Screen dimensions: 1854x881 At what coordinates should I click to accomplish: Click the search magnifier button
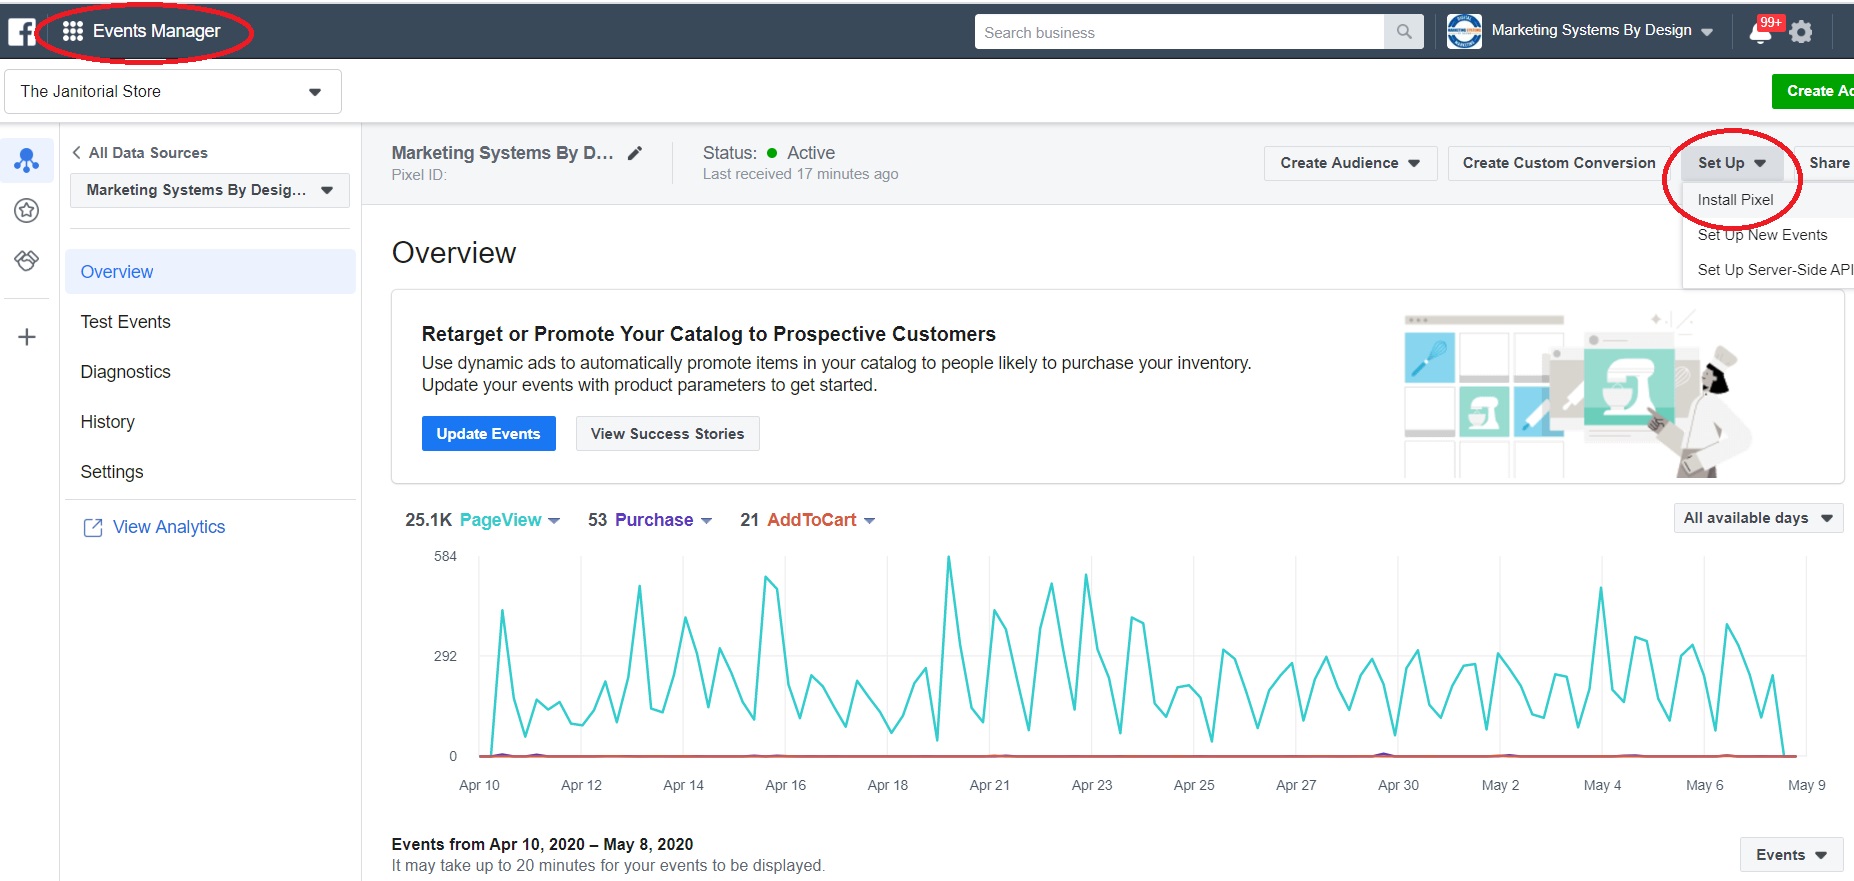coord(1404,32)
